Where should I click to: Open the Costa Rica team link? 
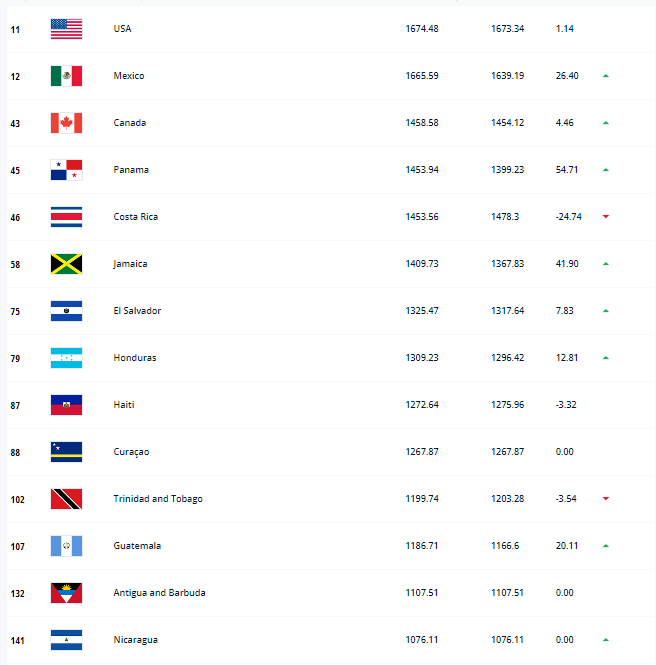point(136,217)
